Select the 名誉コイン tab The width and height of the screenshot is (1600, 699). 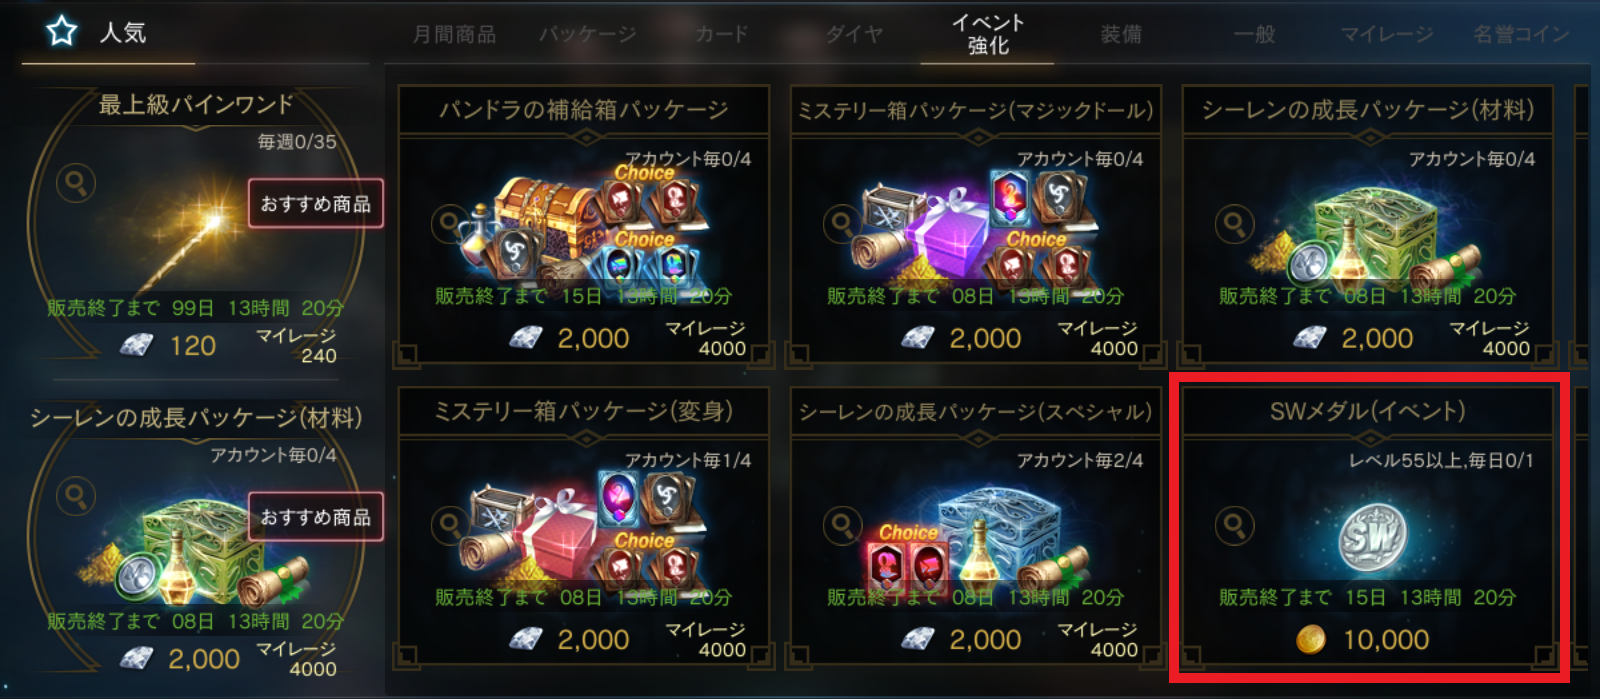[x=1521, y=35]
